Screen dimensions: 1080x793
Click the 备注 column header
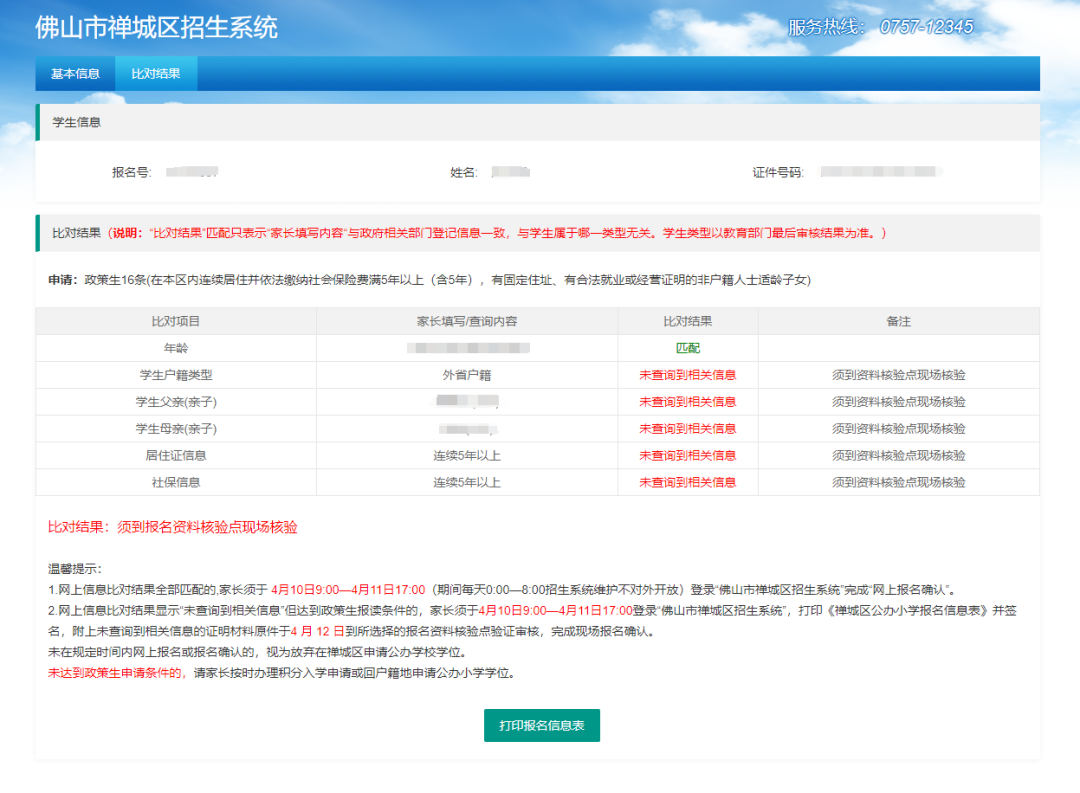click(898, 321)
